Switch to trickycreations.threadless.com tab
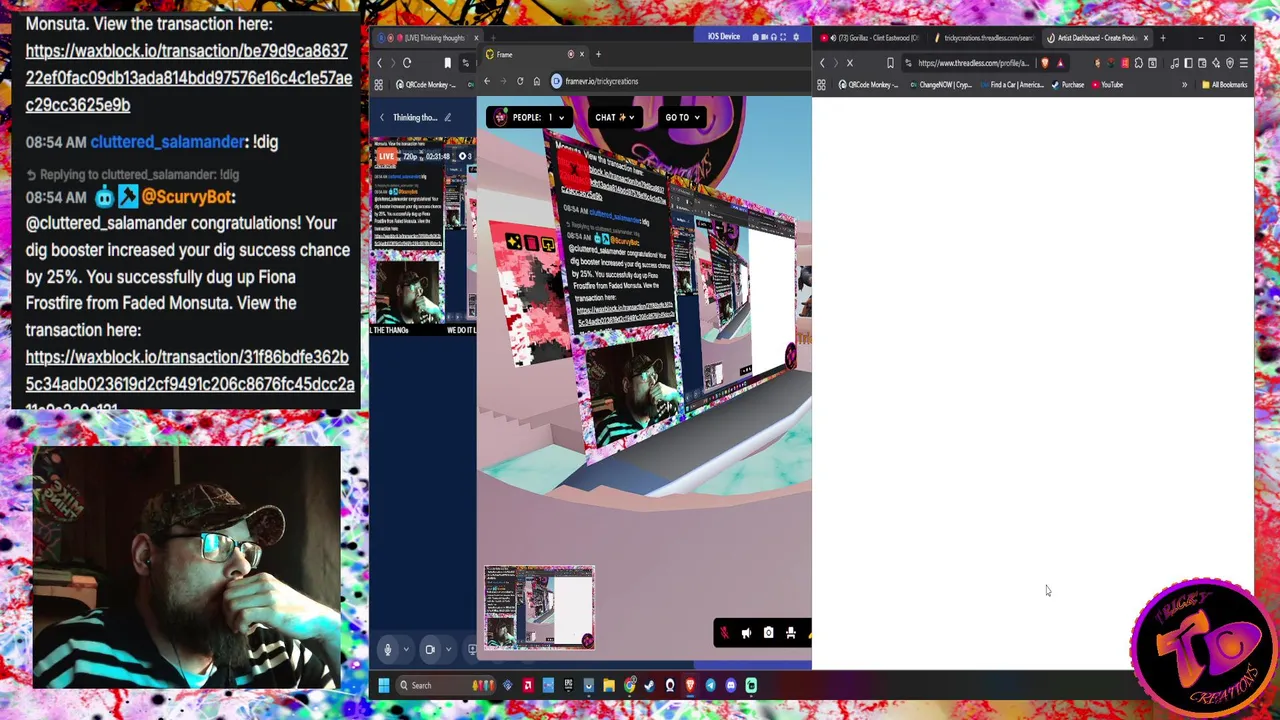Image resolution: width=1280 pixels, height=720 pixels. click(984, 38)
